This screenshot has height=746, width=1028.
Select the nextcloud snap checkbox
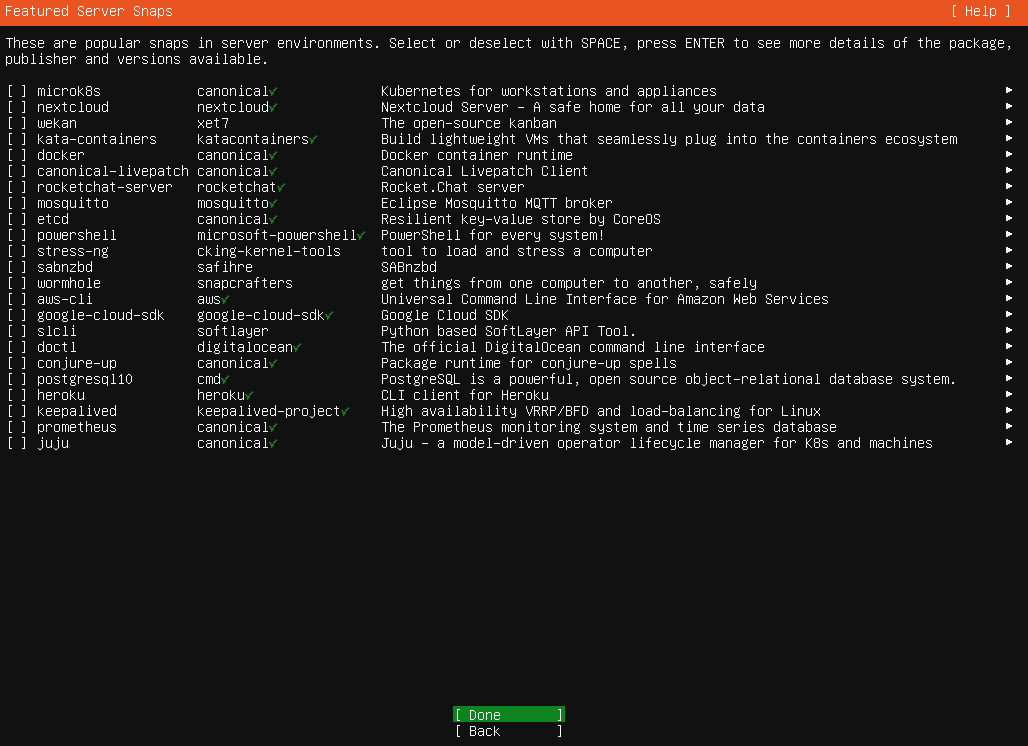(17, 107)
